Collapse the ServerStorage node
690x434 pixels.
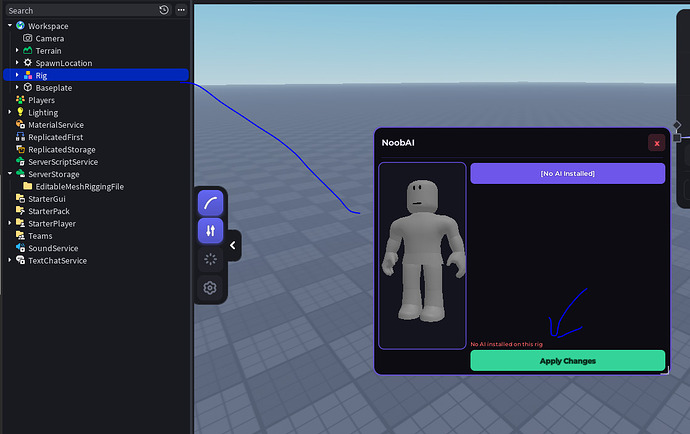pyautogui.click(x=10, y=173)
